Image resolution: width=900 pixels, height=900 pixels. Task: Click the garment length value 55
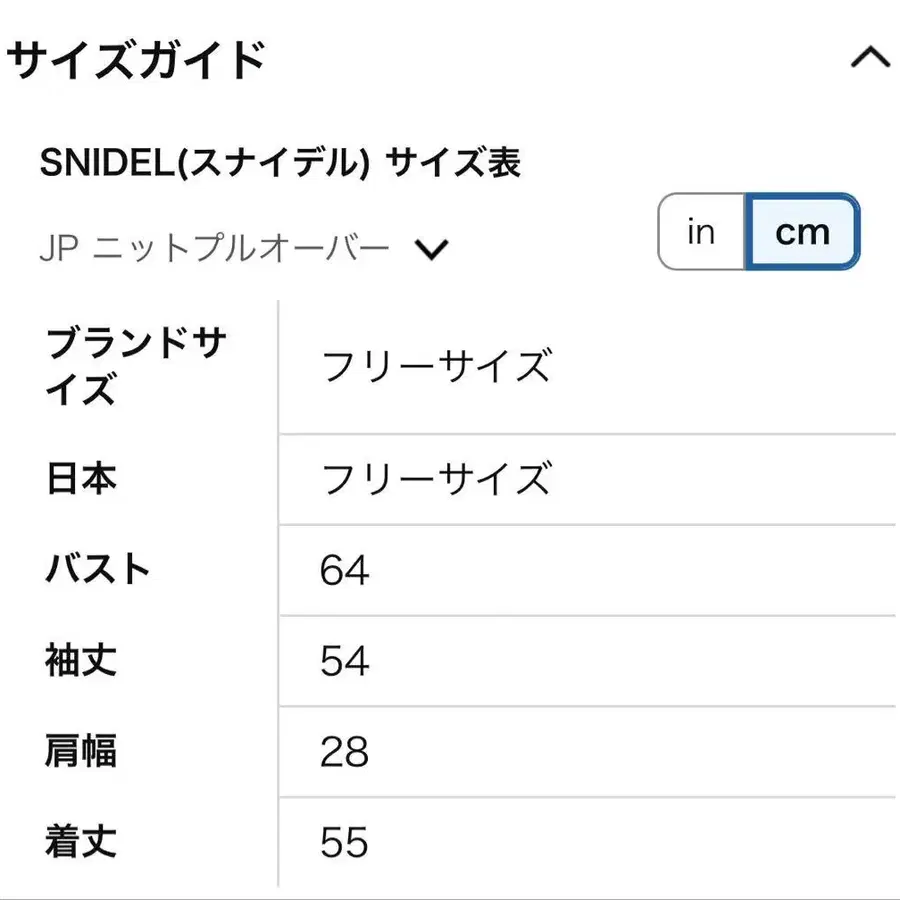point(345,843)
